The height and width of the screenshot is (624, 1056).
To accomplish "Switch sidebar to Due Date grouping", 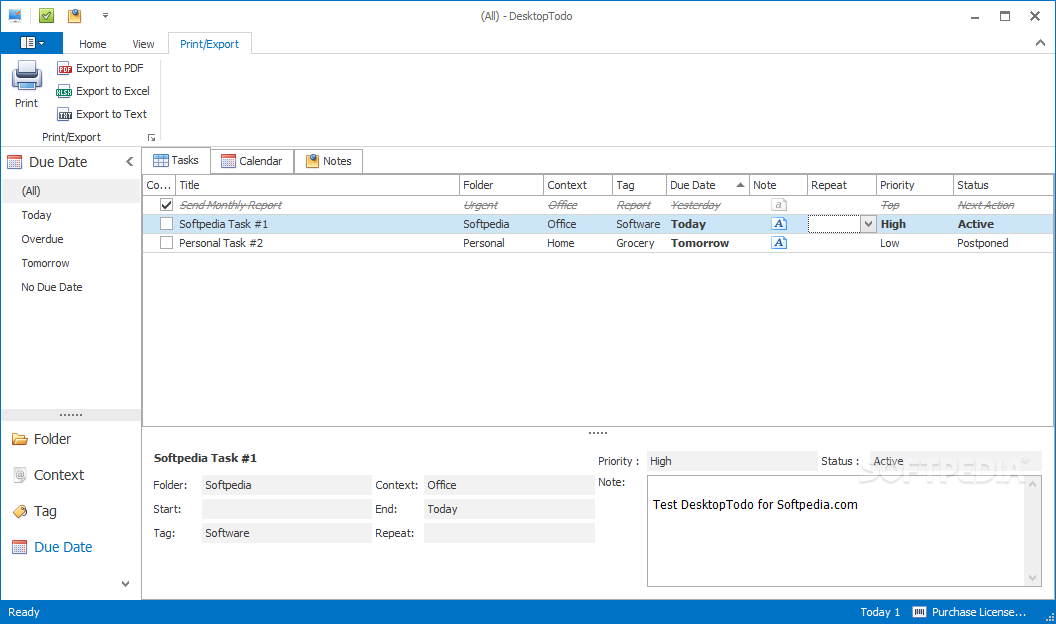I will tap(53, 547).
